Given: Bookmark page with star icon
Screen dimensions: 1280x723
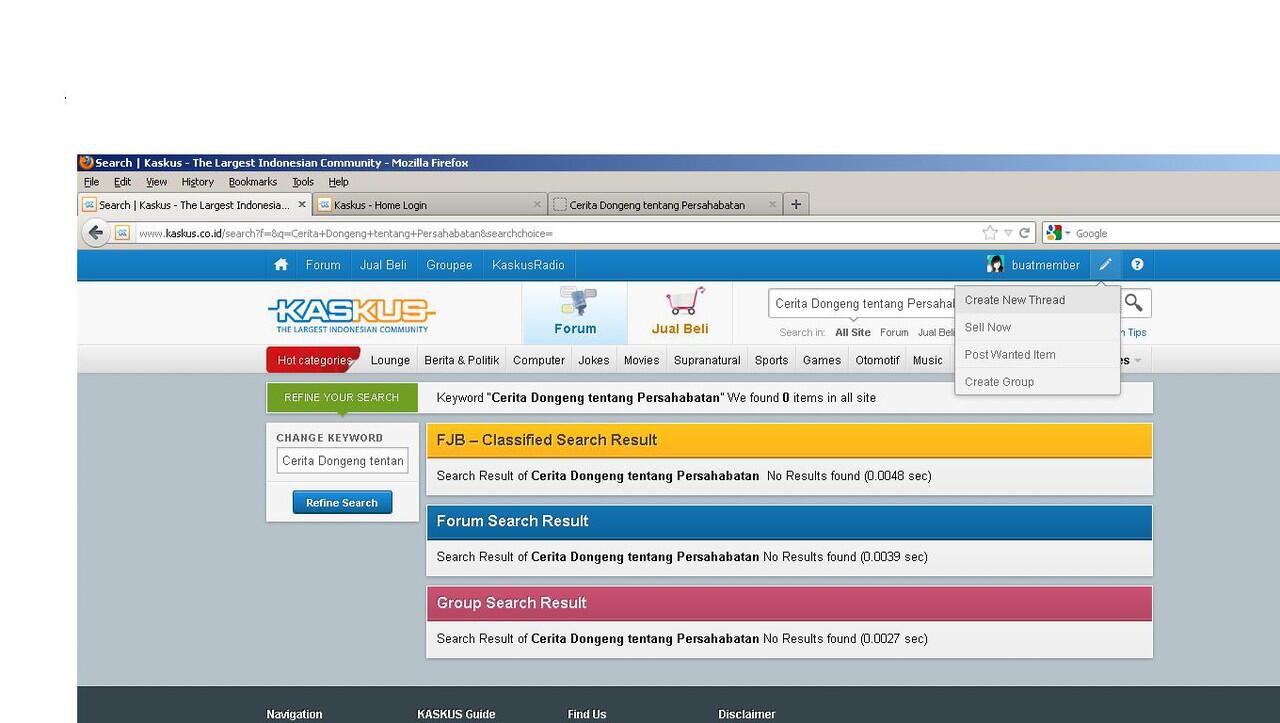Looking at the screenshot, I should click(x=990, y=233).
